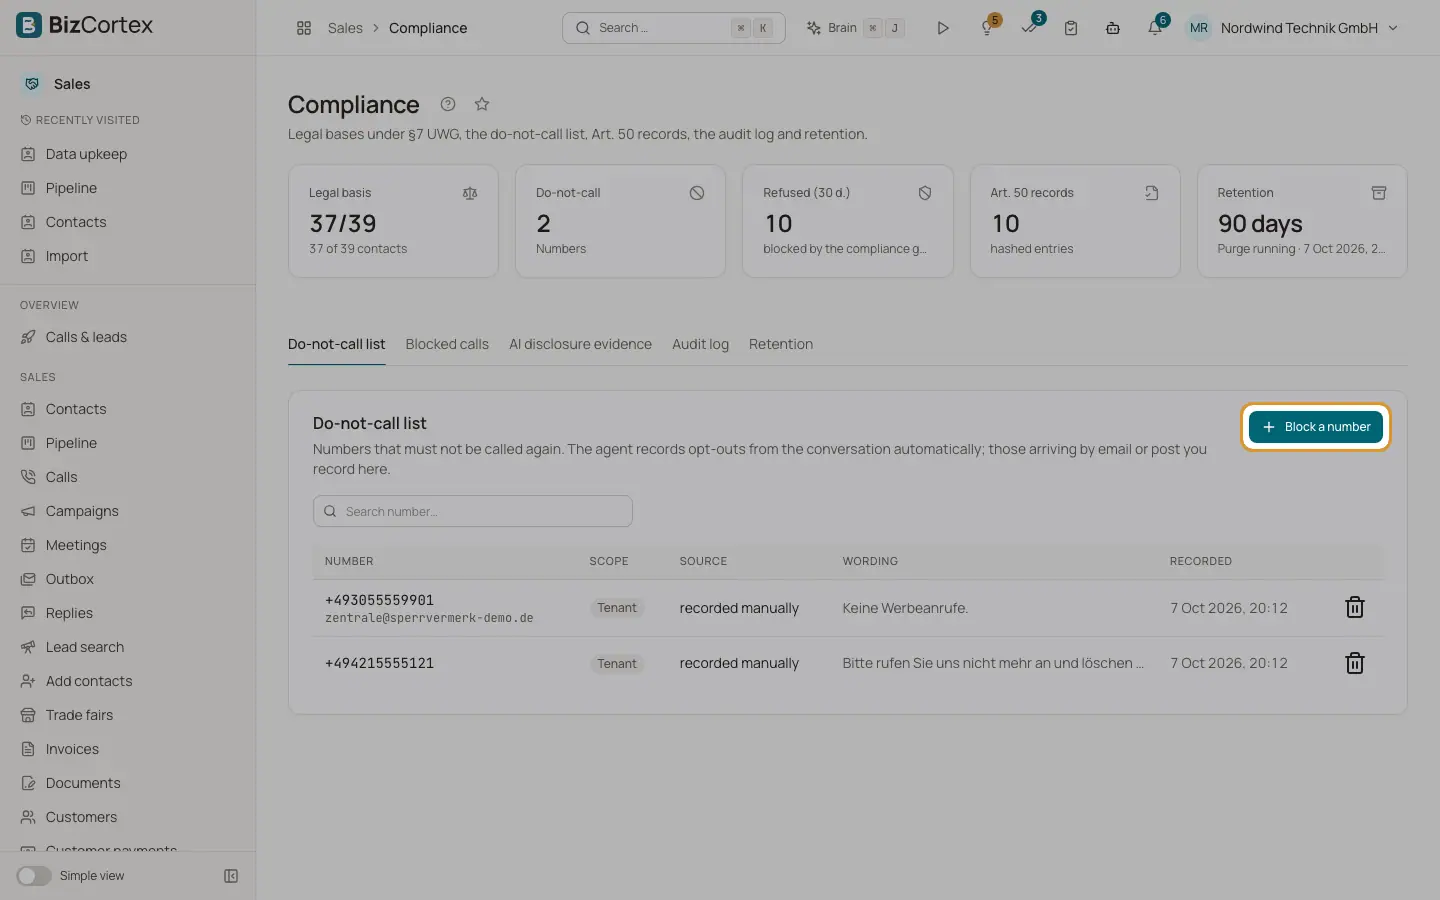
Task: Select the Audit log tab
Action: coord(700,344)
